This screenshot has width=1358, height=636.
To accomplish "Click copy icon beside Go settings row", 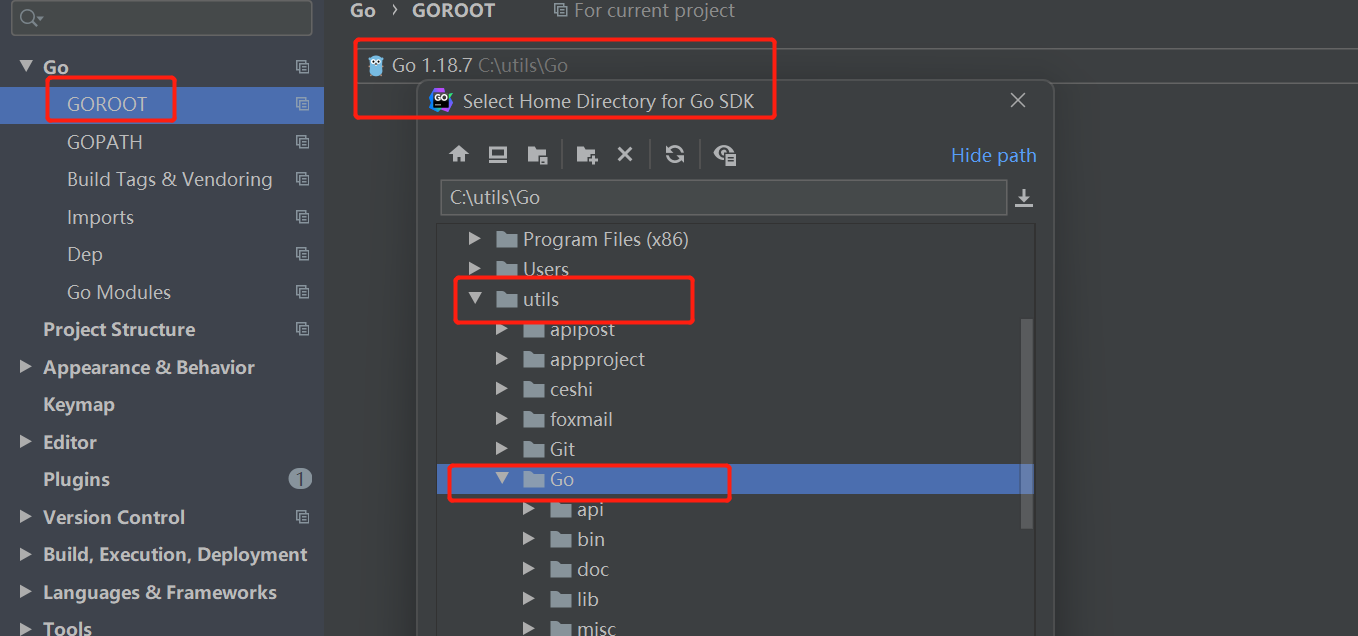I will click(302, 67).
